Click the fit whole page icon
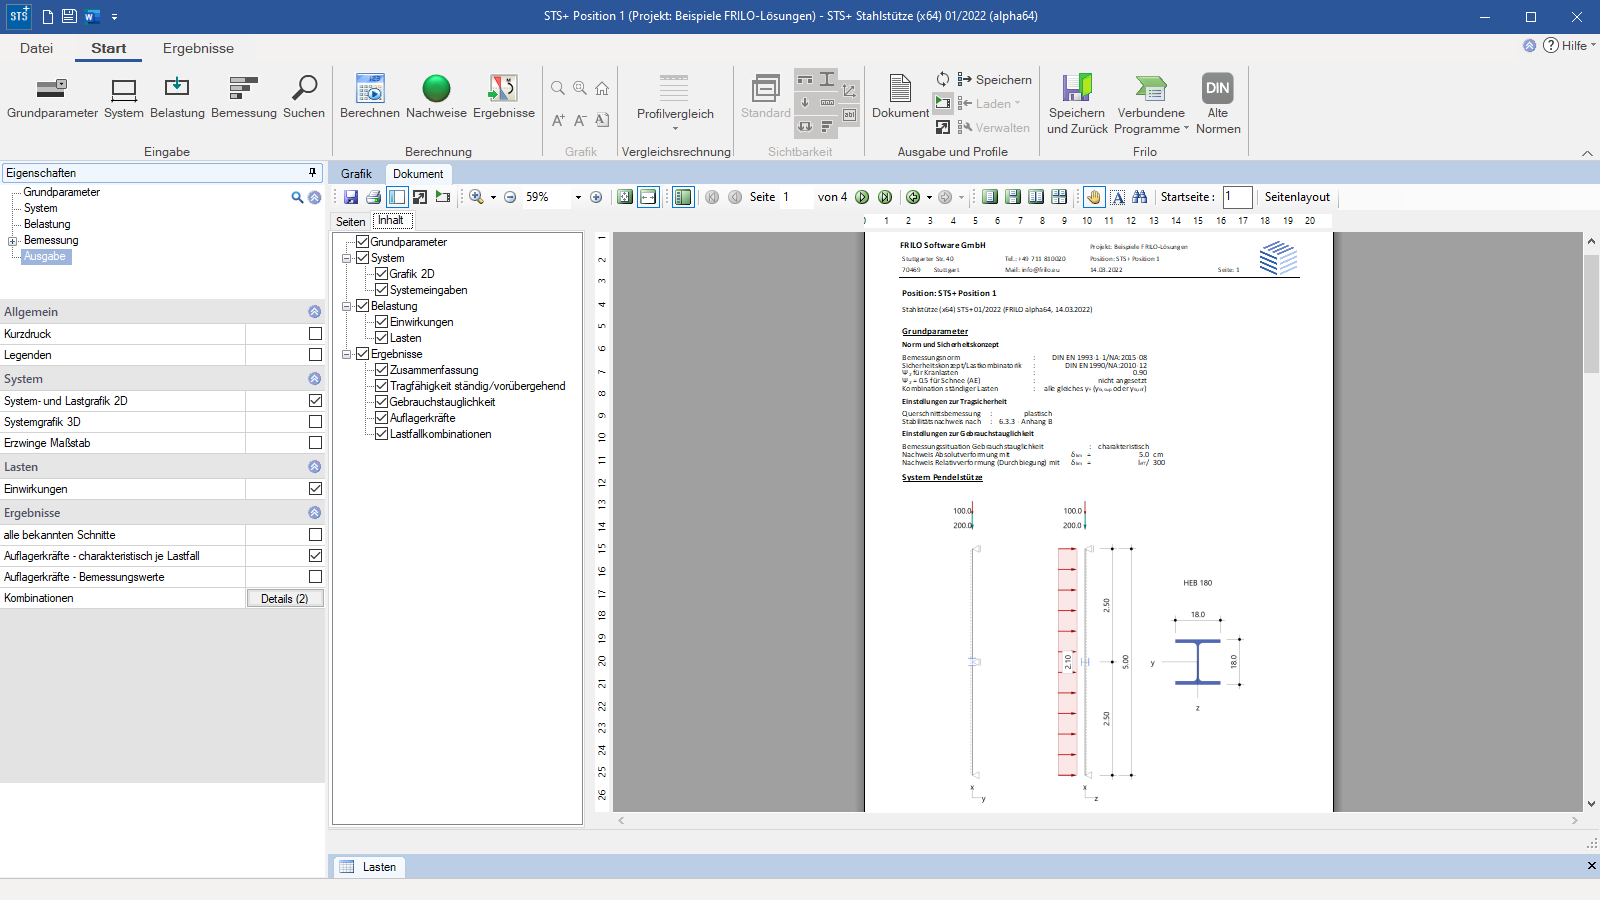The width and height of the screenshot is (1600, 900). click(x=625, y=197)
